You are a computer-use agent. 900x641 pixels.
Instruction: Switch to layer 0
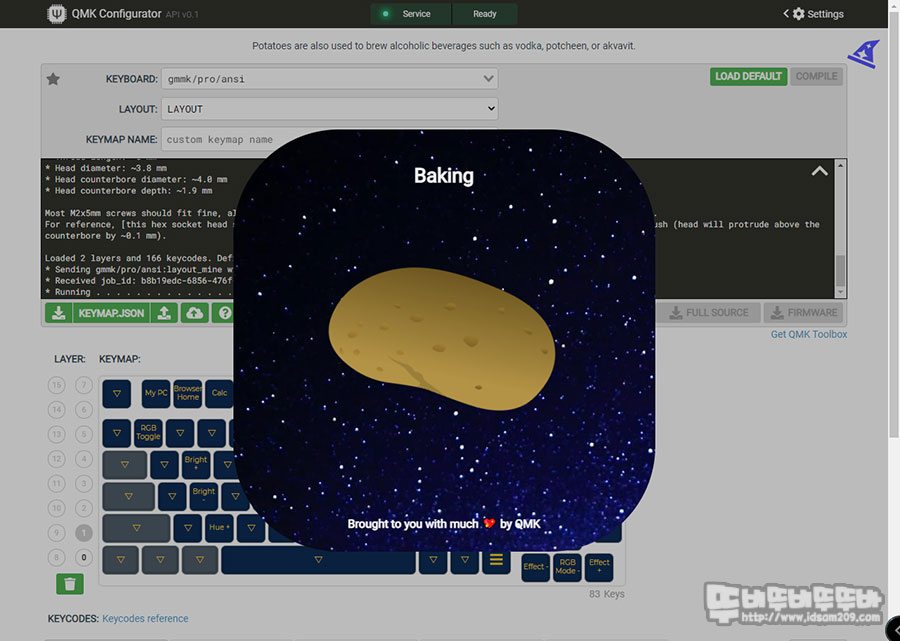click(84, 557)
